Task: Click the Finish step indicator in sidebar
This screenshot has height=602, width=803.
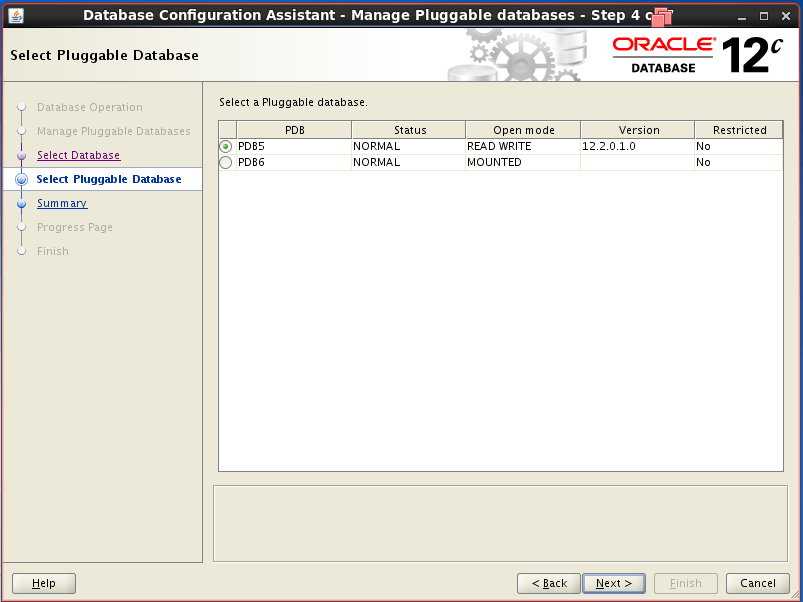Action: (21, 251)
